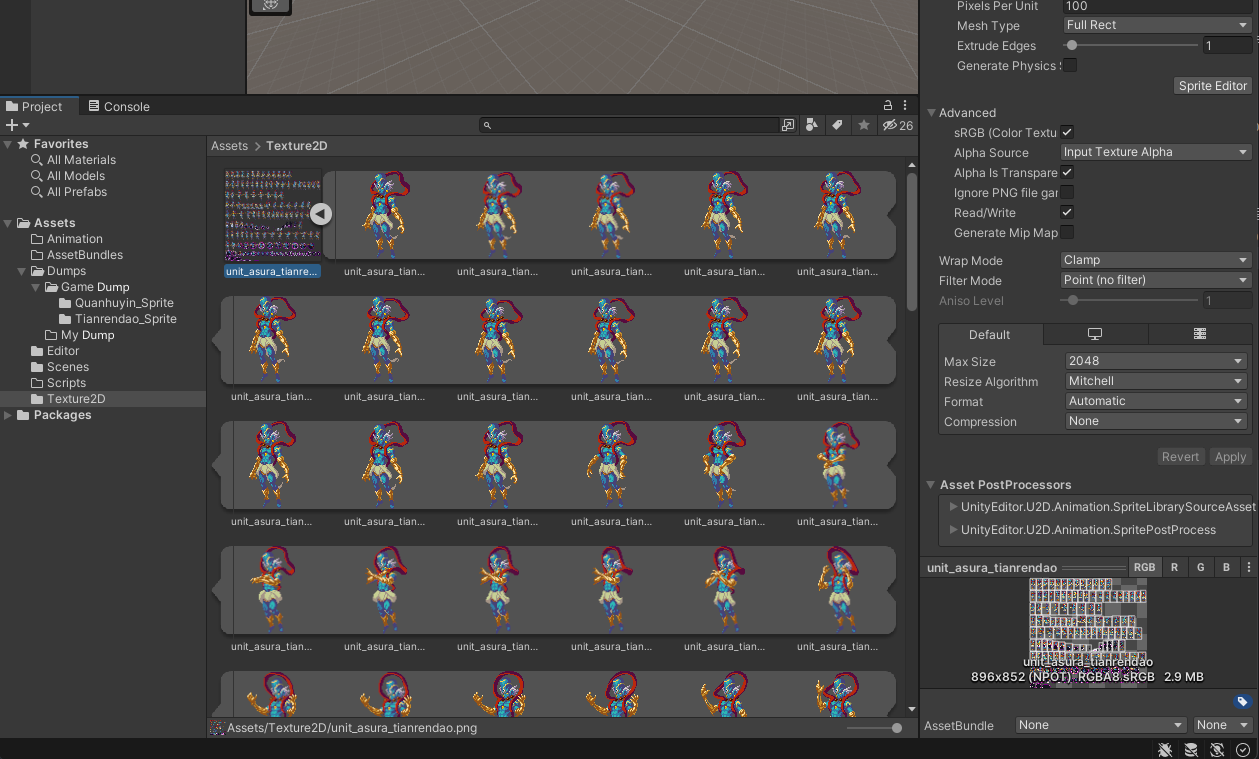Open the Max Size dropdown

pos(1156,361)
